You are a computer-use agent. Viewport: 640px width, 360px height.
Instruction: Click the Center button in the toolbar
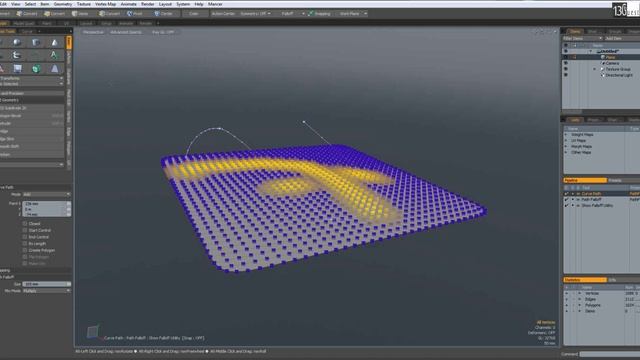[163, 13]
